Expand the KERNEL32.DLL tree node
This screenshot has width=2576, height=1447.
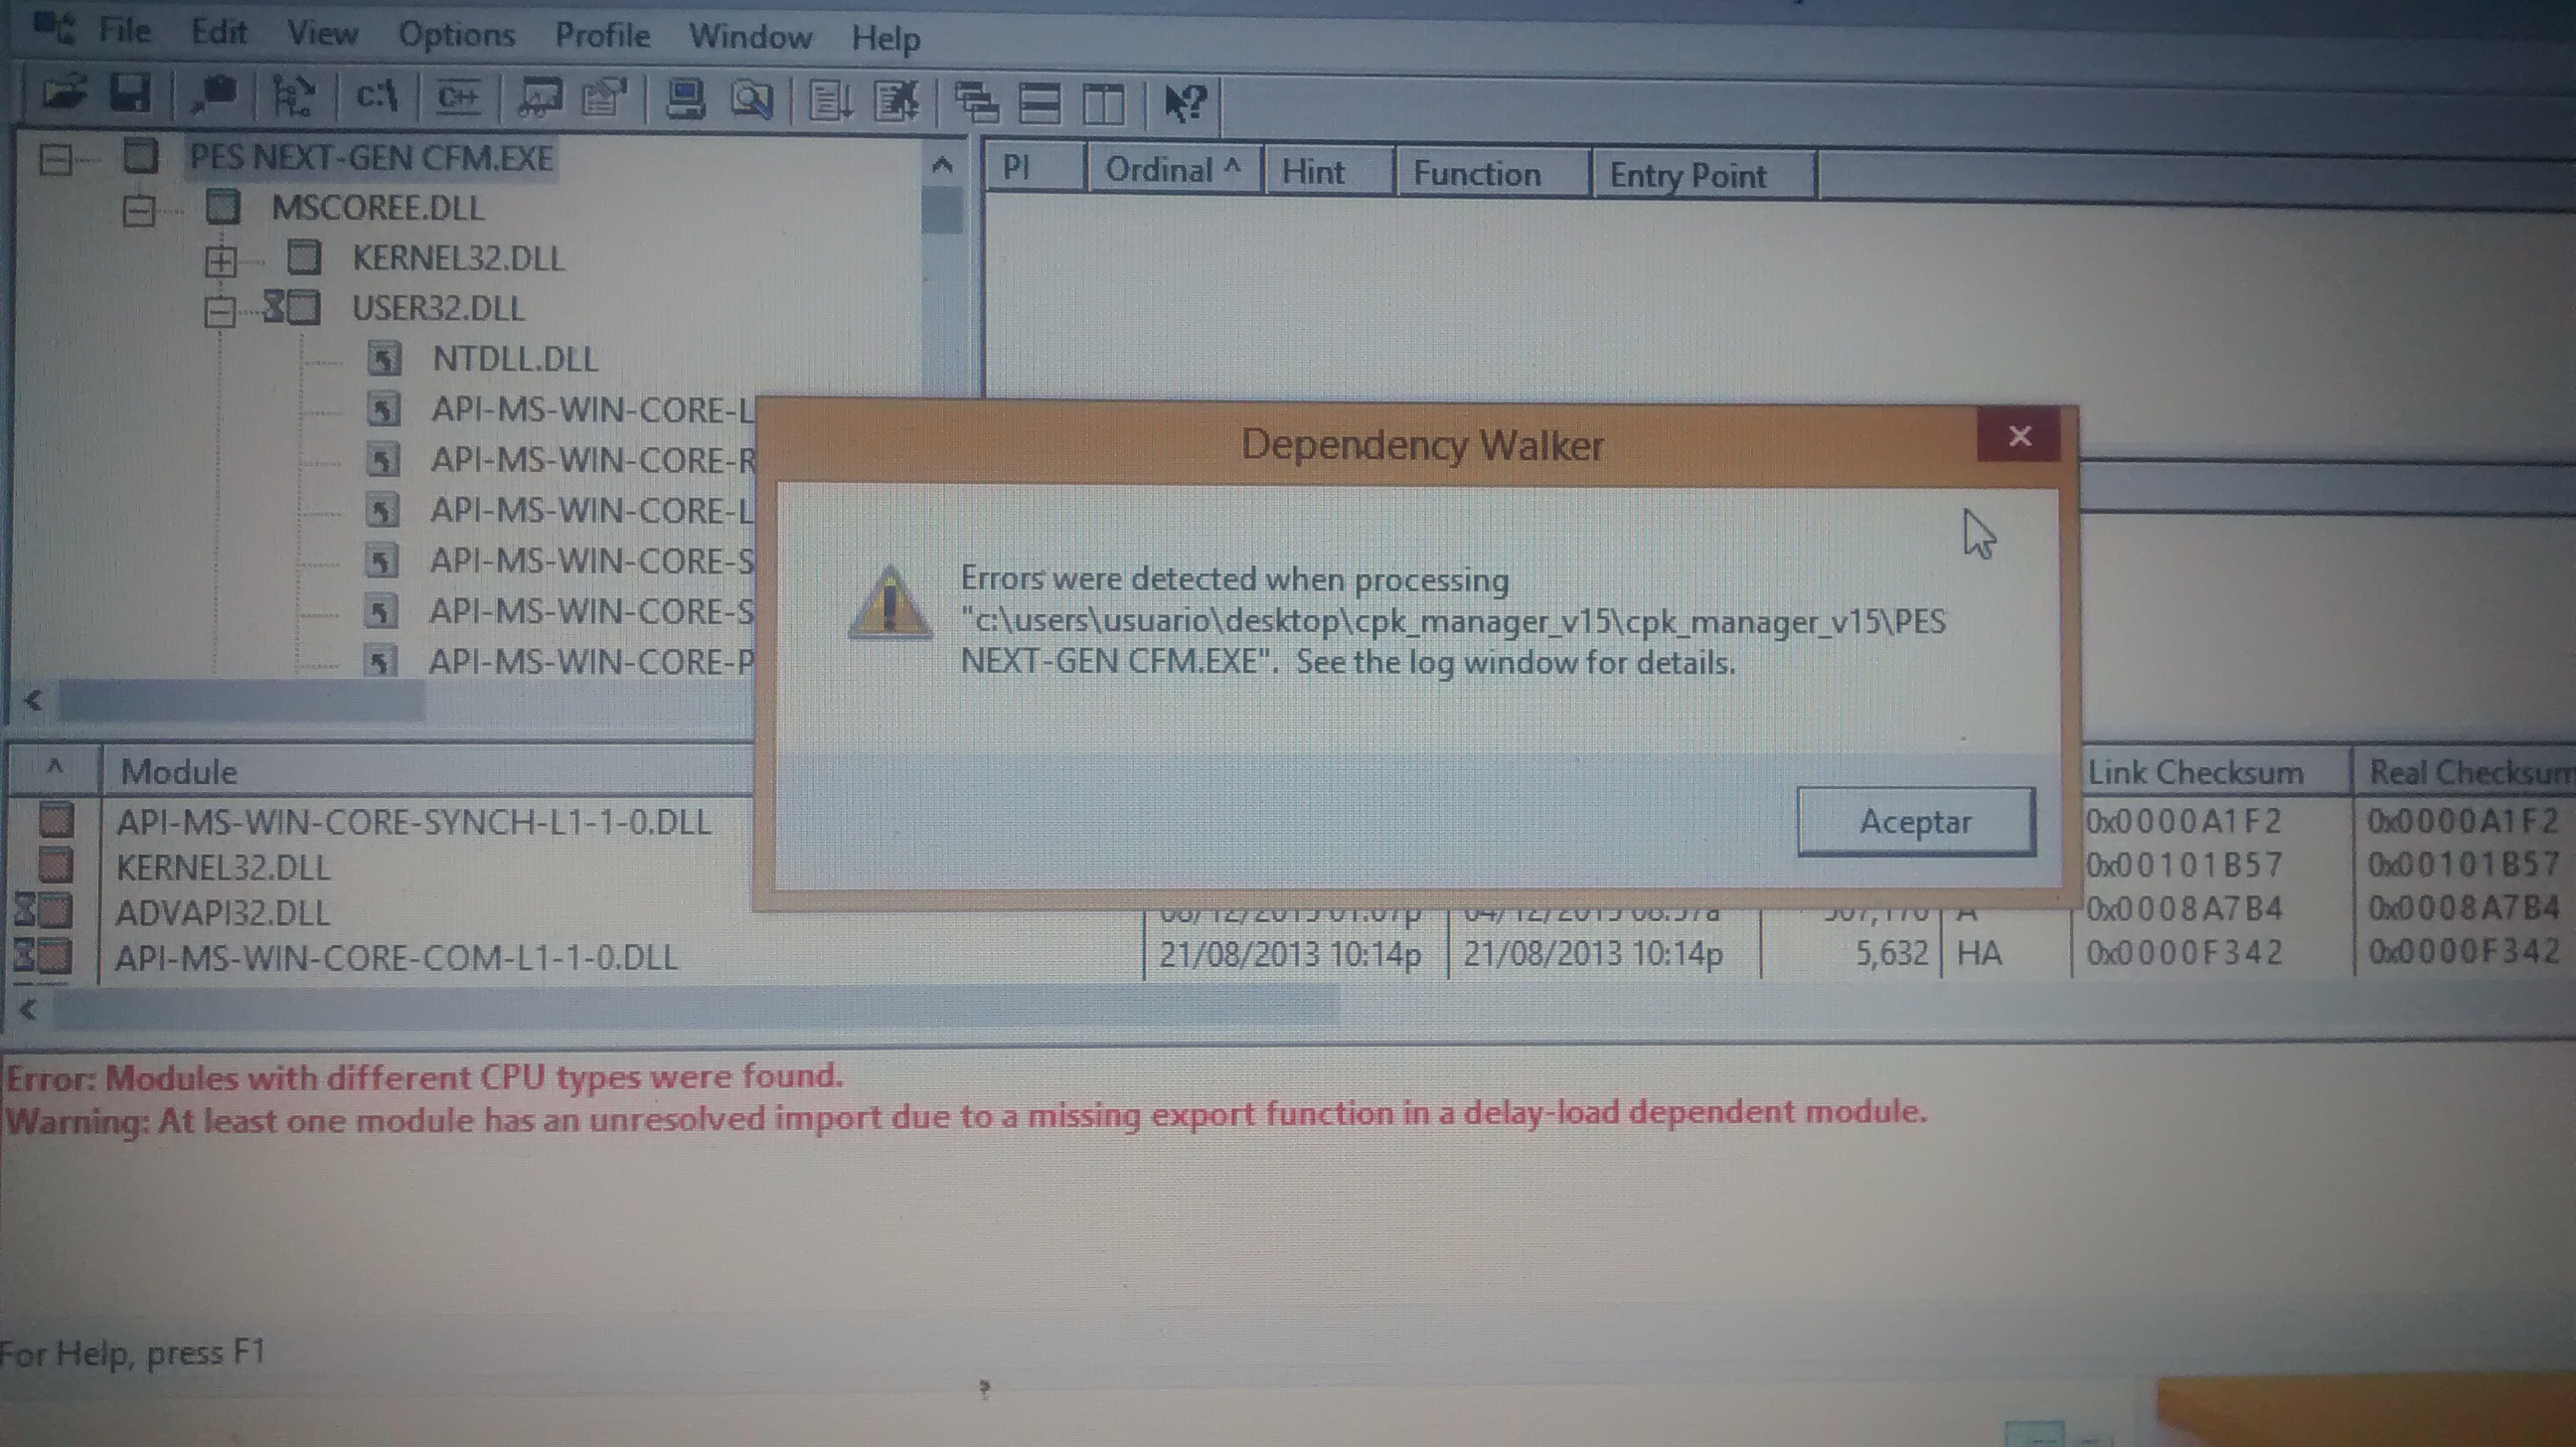click(220, 261)
